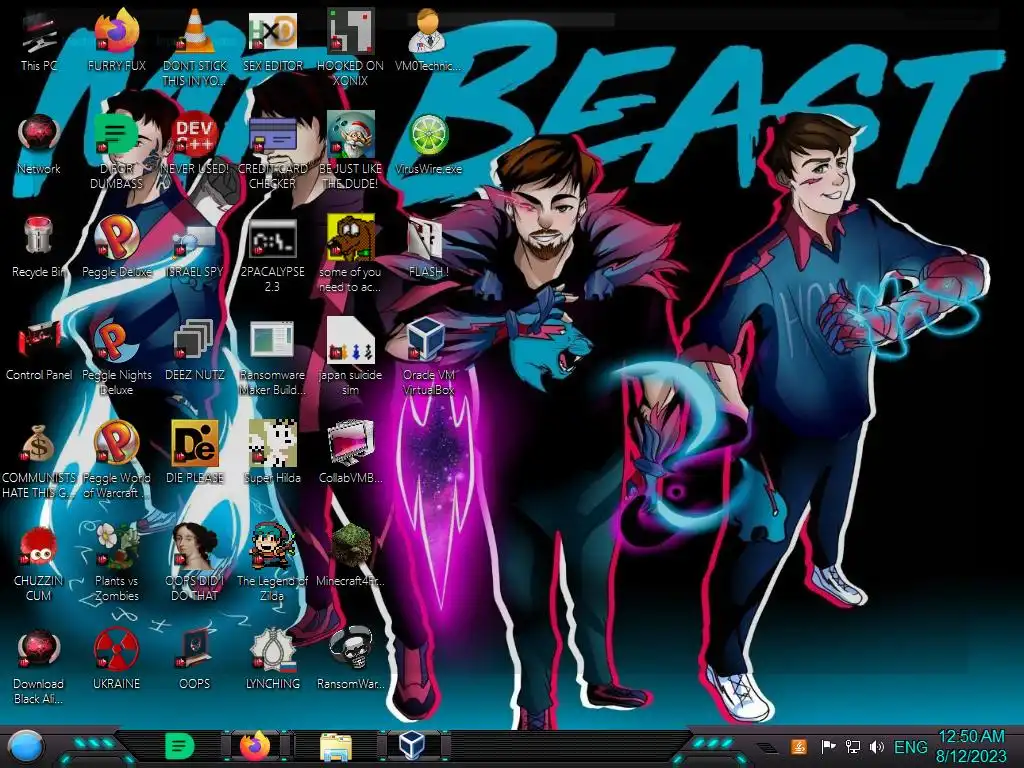This screenshot has height=768, width=1024.
Task: Click the ENG language indicator
Action: click(x=910, y=747)
